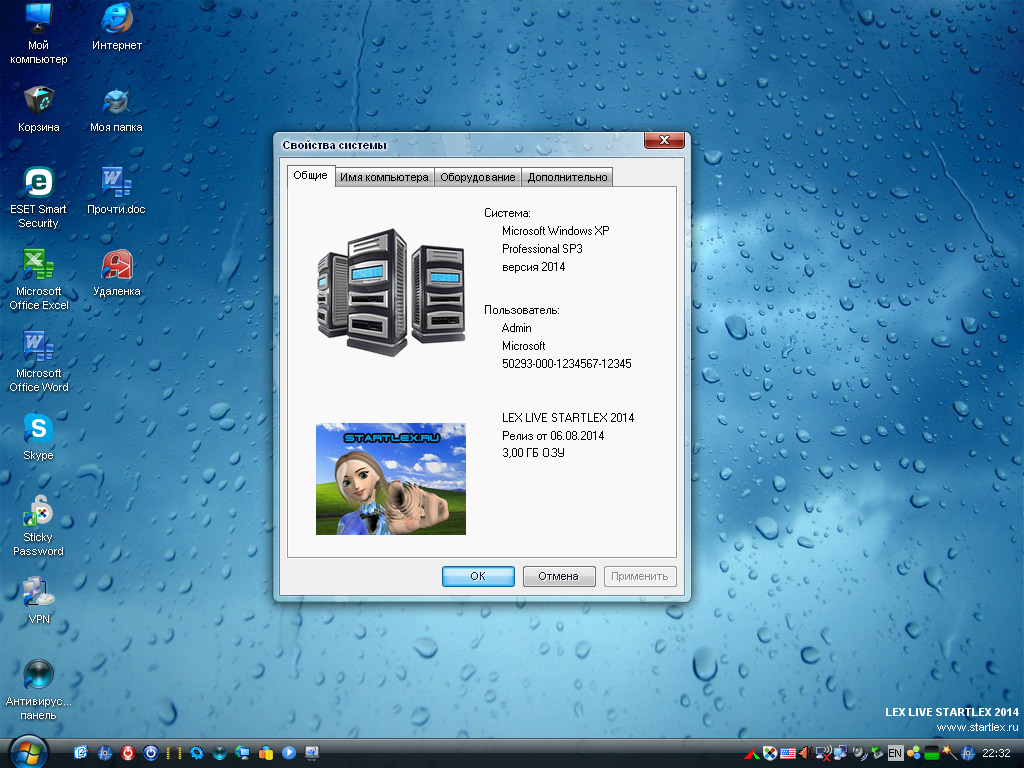Switch to the Оборудование tab
The width and height of the screenshot is (1024, 768).
(x=477, y=177)
